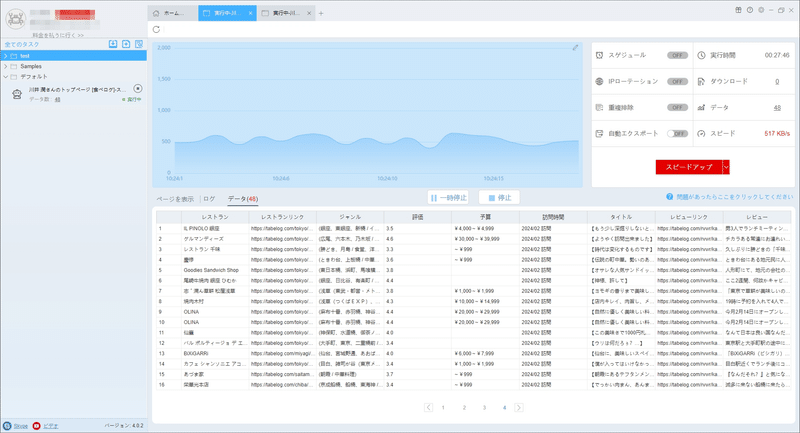
Task: Click the blue question mark help icon
Action: pos(669,197)
